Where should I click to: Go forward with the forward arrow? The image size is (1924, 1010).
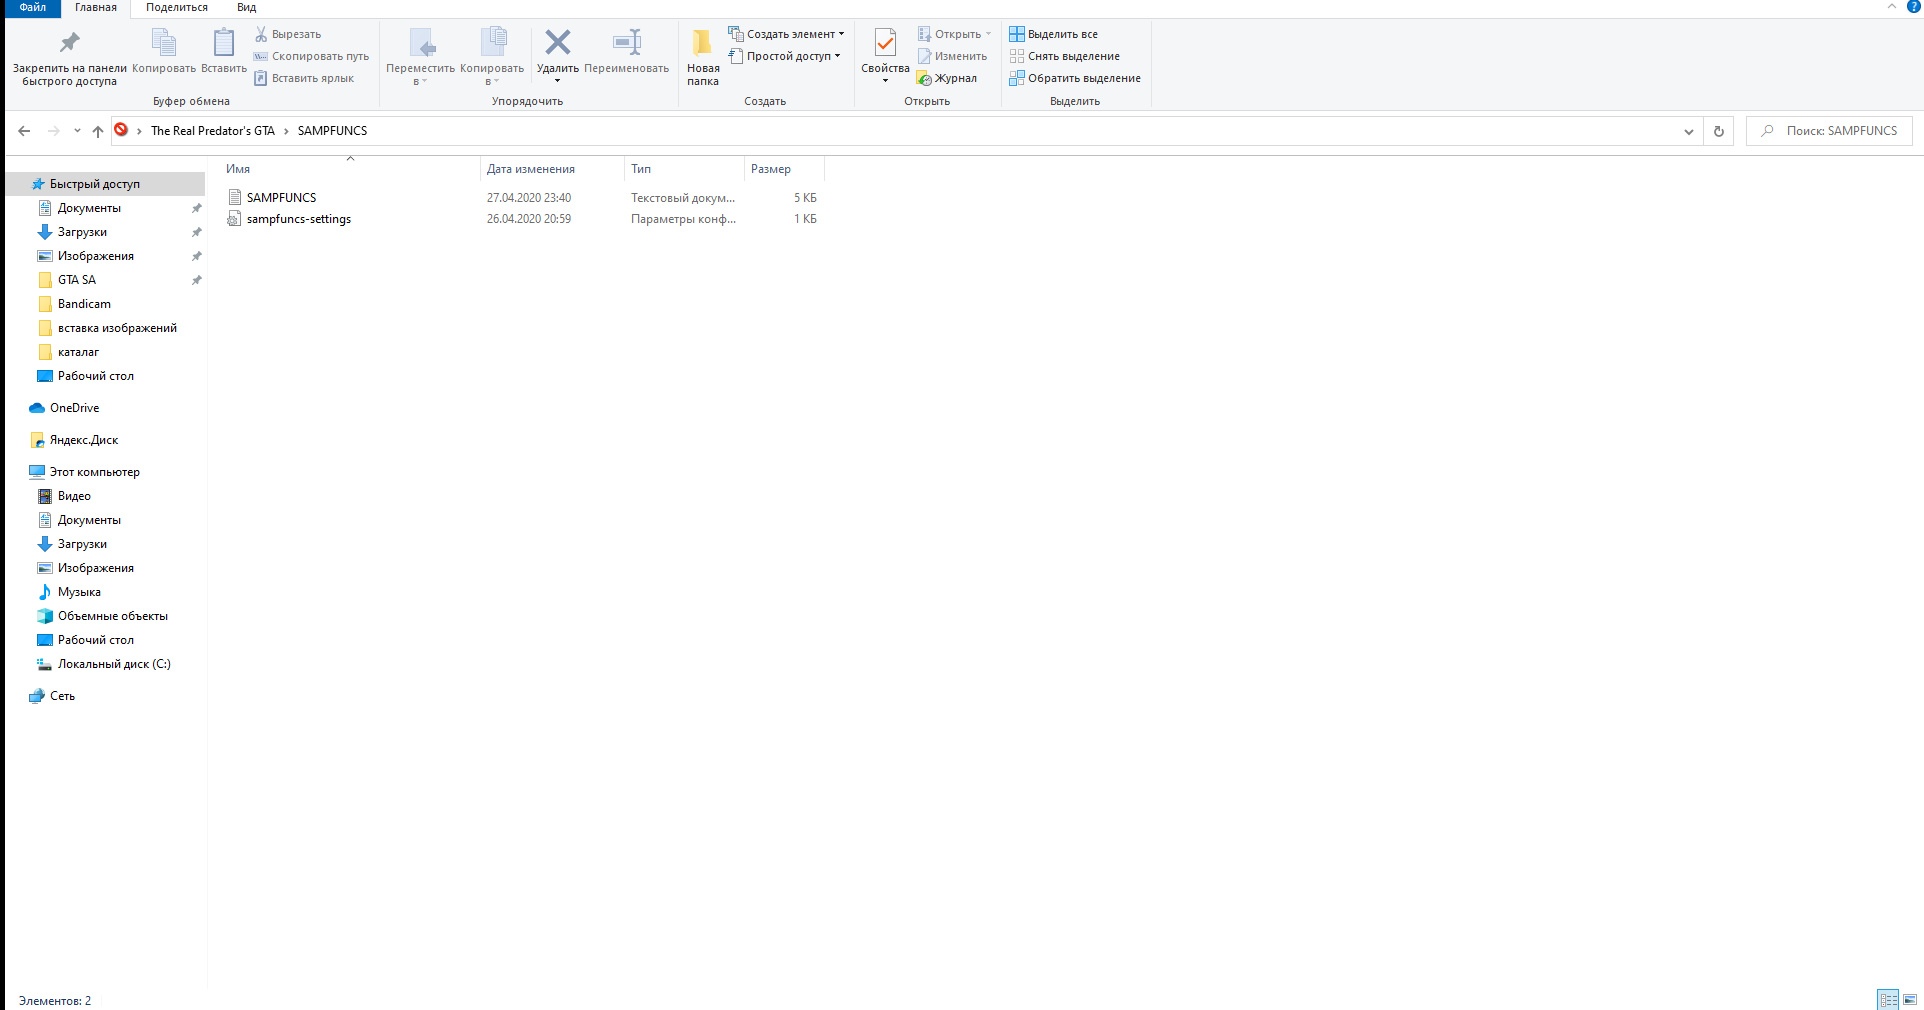tap(54, 131)
